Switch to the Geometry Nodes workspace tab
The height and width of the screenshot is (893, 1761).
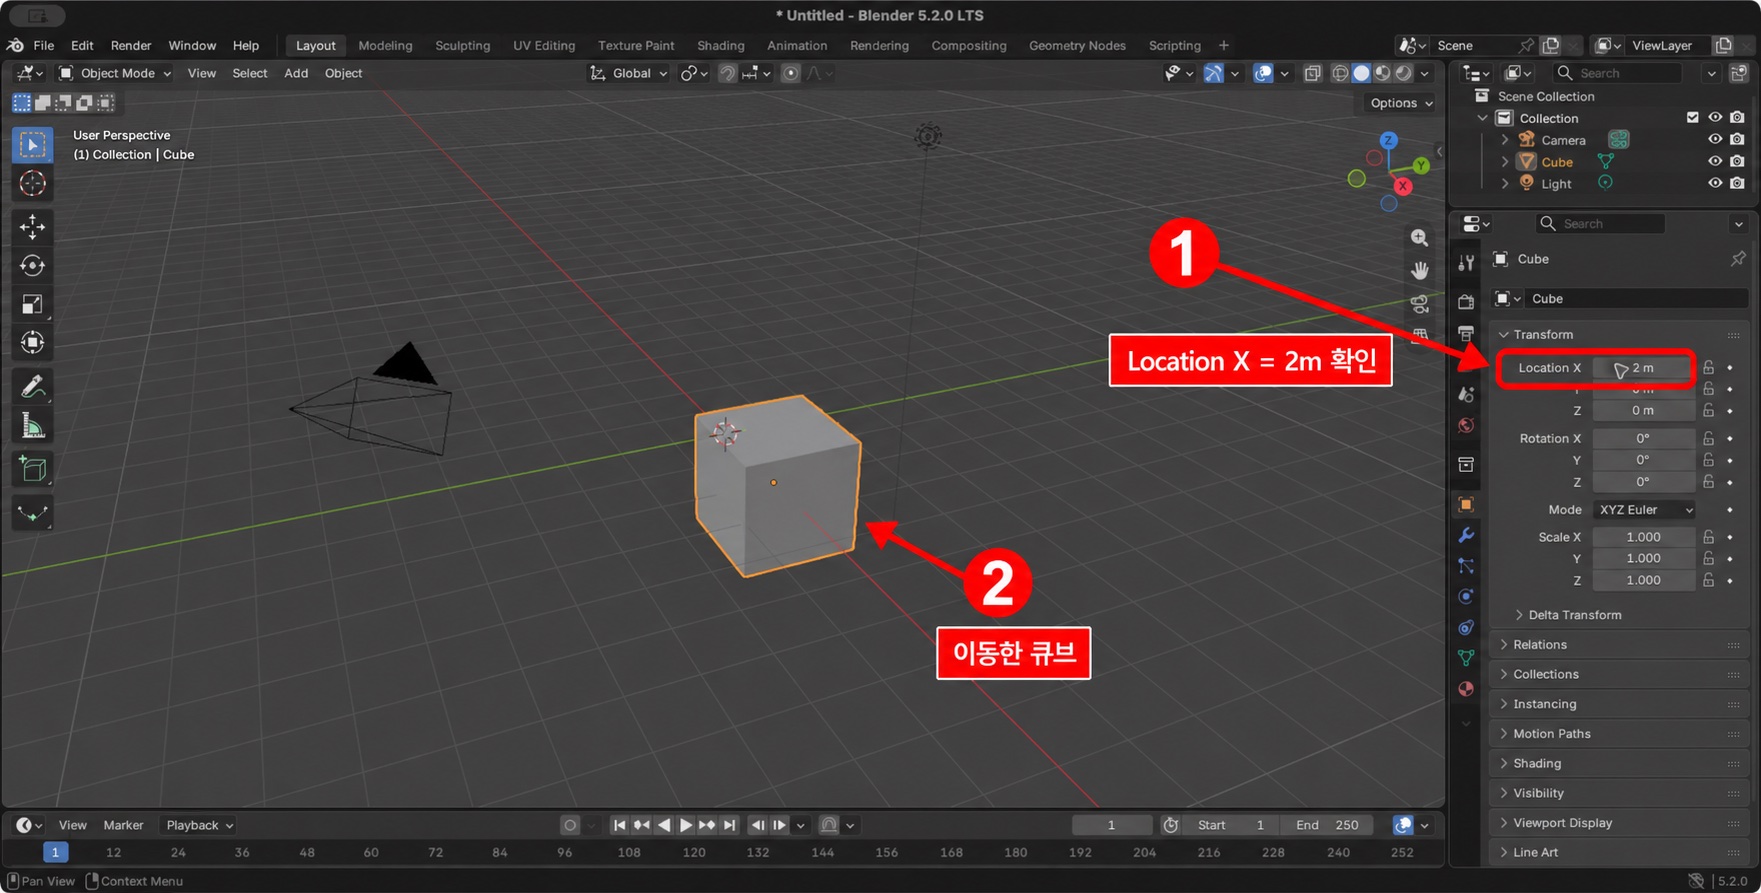click(x=1077, y=45)
